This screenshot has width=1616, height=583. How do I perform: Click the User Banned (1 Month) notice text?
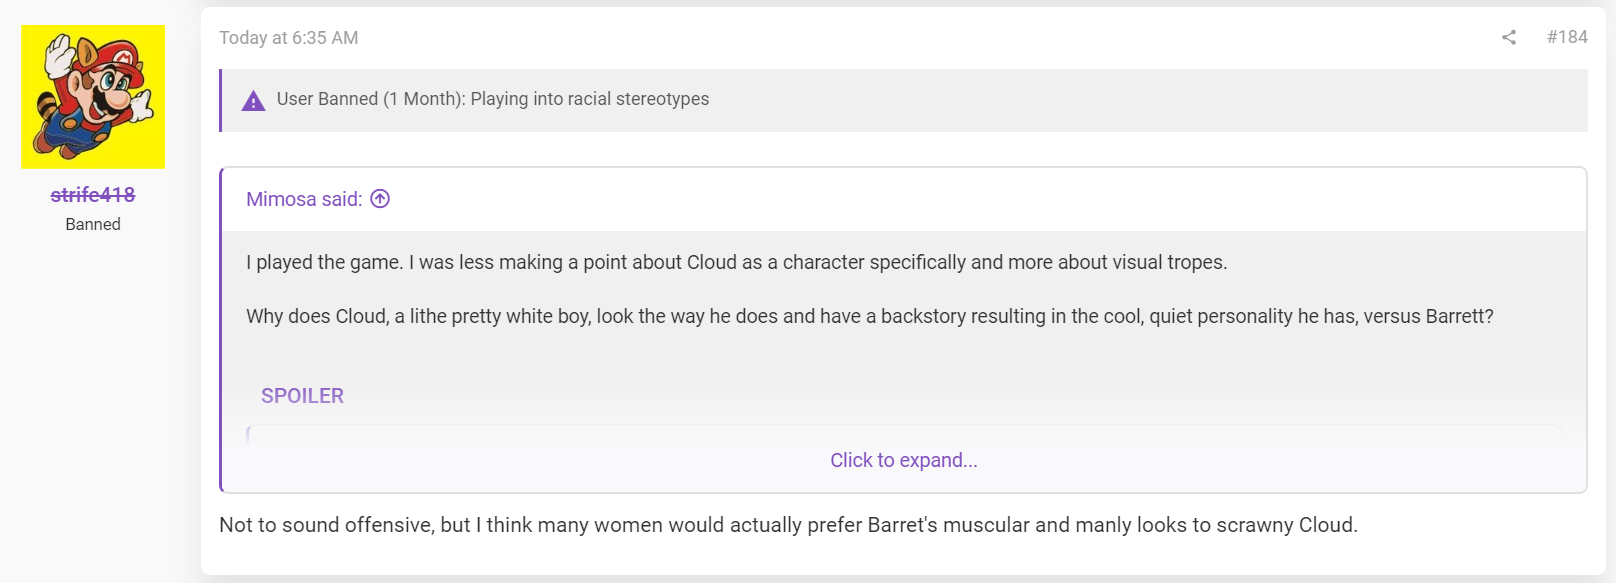pos(493,99)
